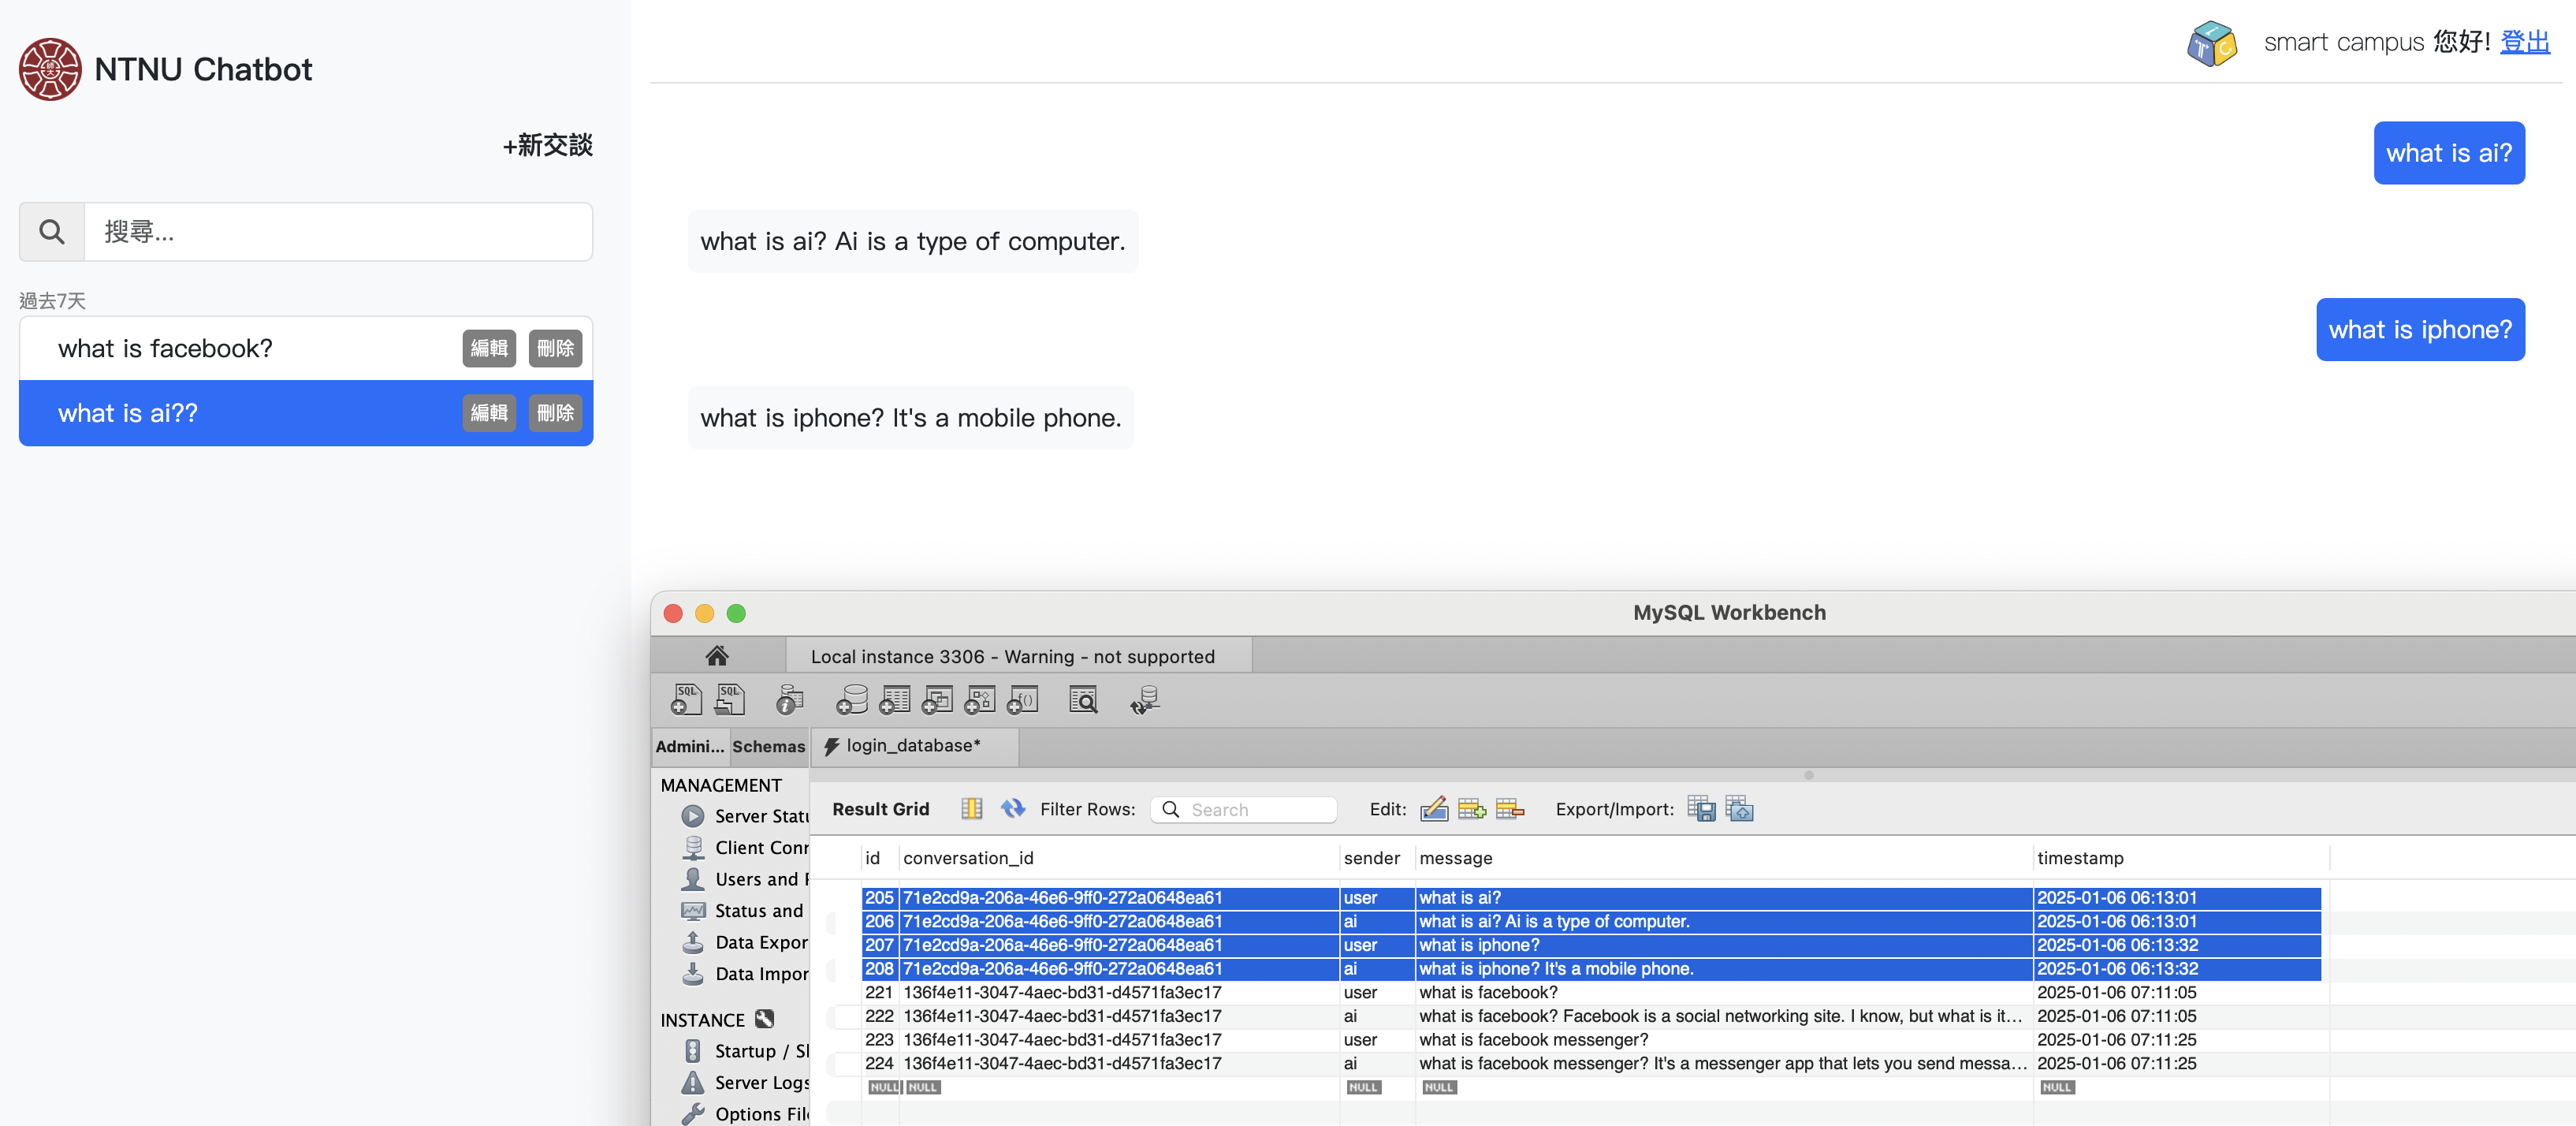The image size is (2576, 1126).
Task: Switch to the Schemas tab
Action: pos(768,746)
